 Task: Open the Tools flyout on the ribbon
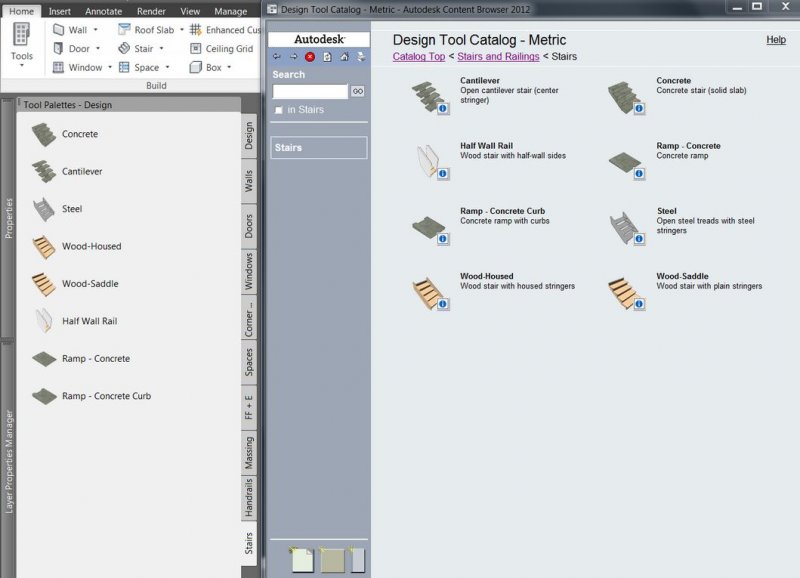[20, 62]
